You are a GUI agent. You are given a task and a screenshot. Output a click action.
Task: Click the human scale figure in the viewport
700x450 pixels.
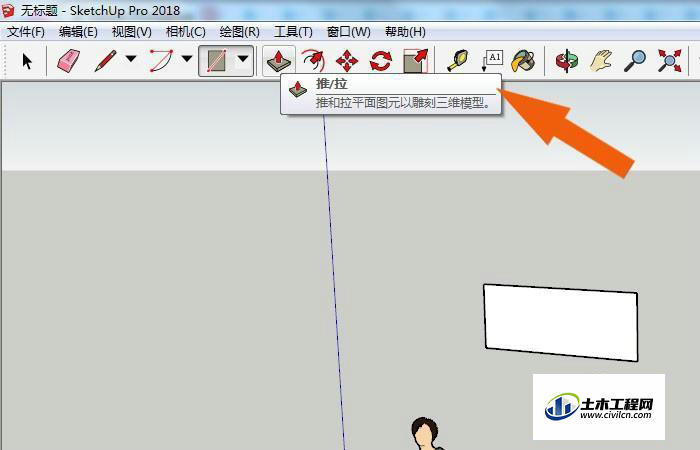[x=426, y=434]
